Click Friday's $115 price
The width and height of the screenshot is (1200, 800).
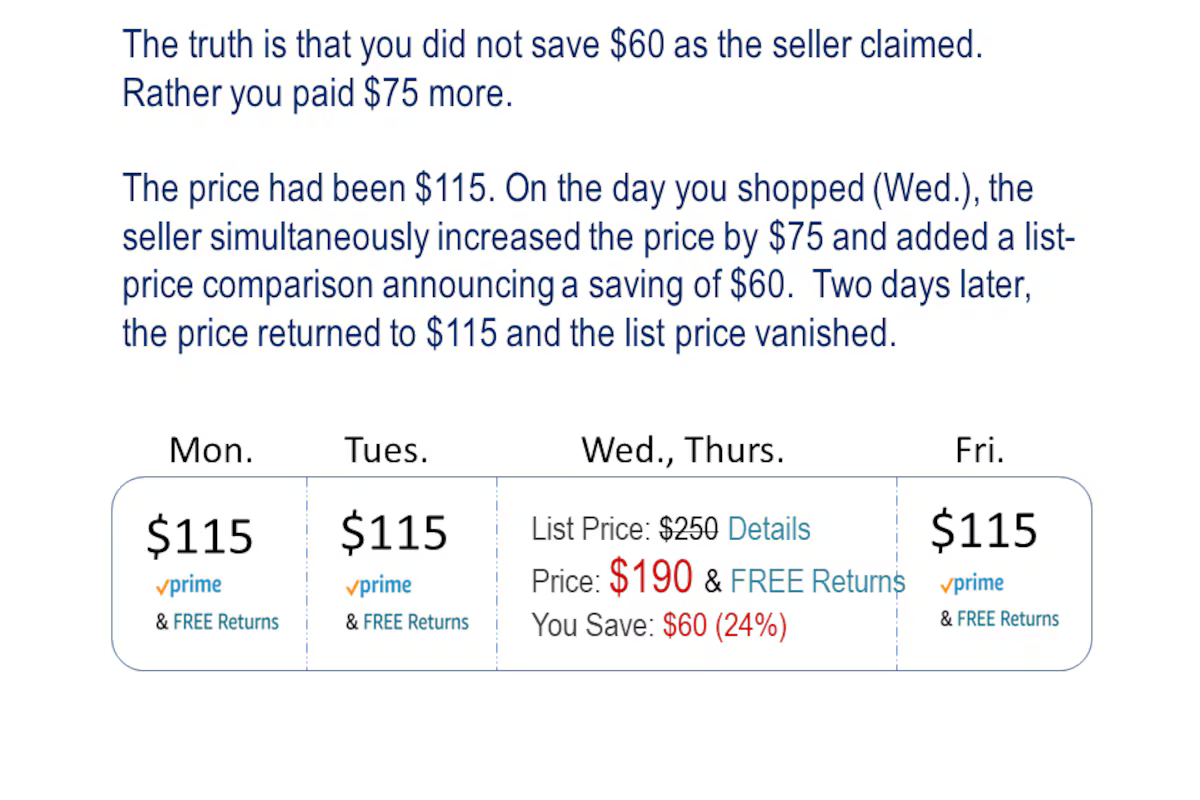pos(984,529)
